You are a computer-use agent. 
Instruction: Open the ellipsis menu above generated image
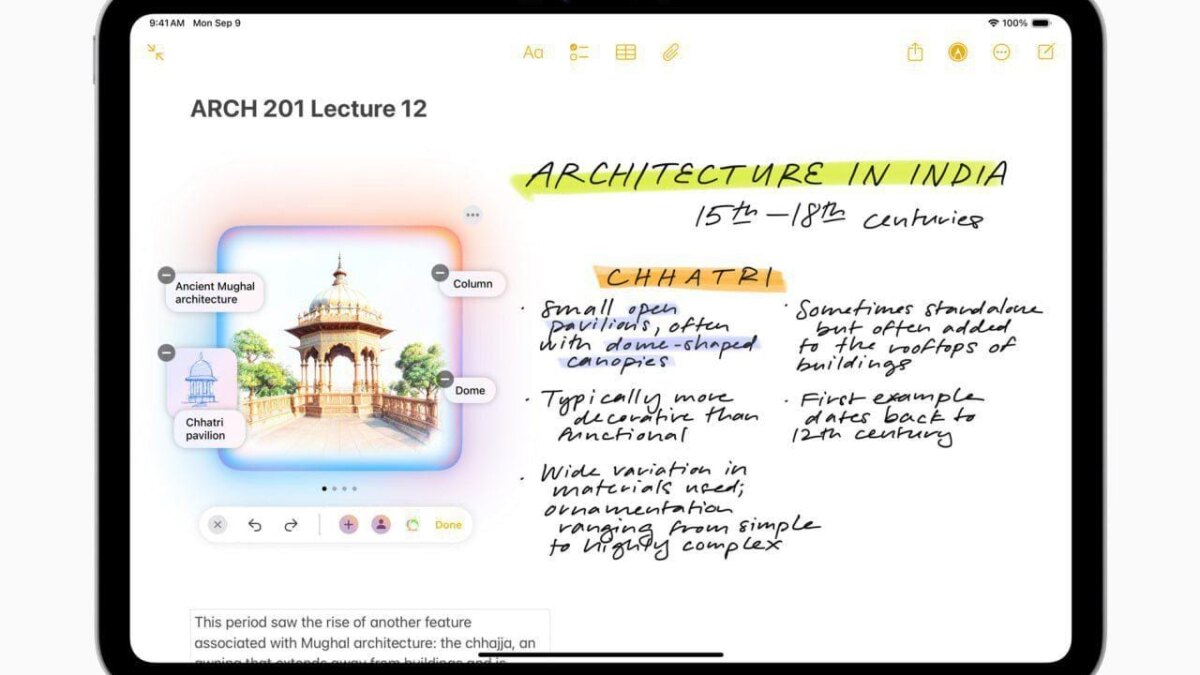472,215
